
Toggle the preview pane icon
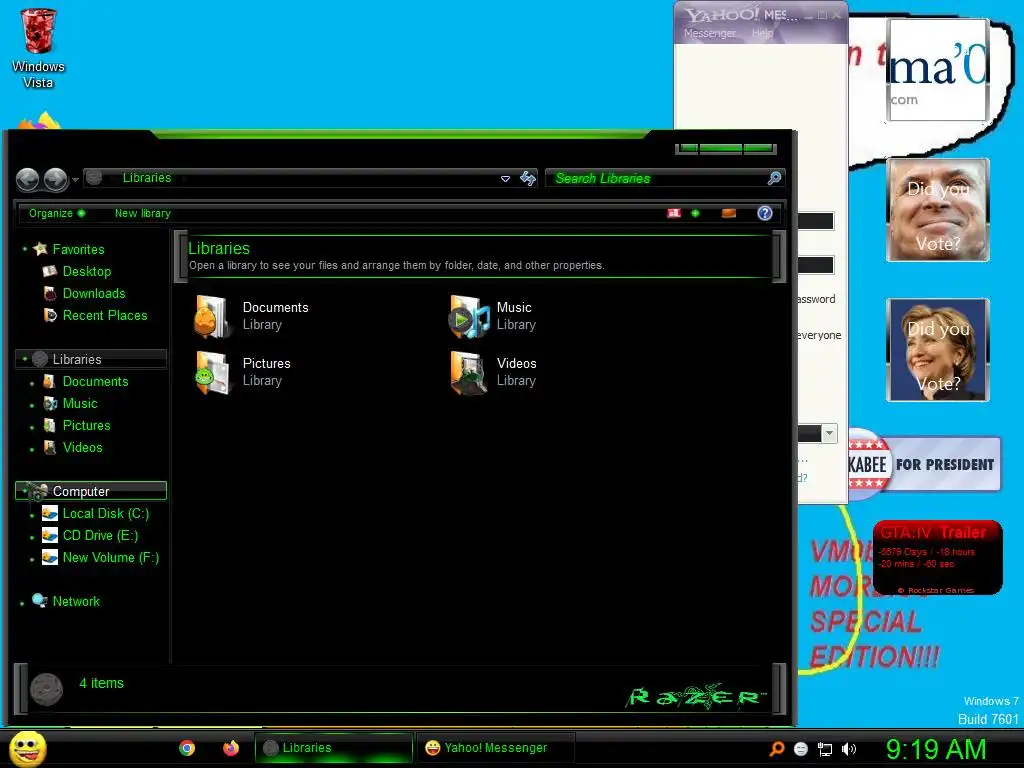click(x=729, y=213)
